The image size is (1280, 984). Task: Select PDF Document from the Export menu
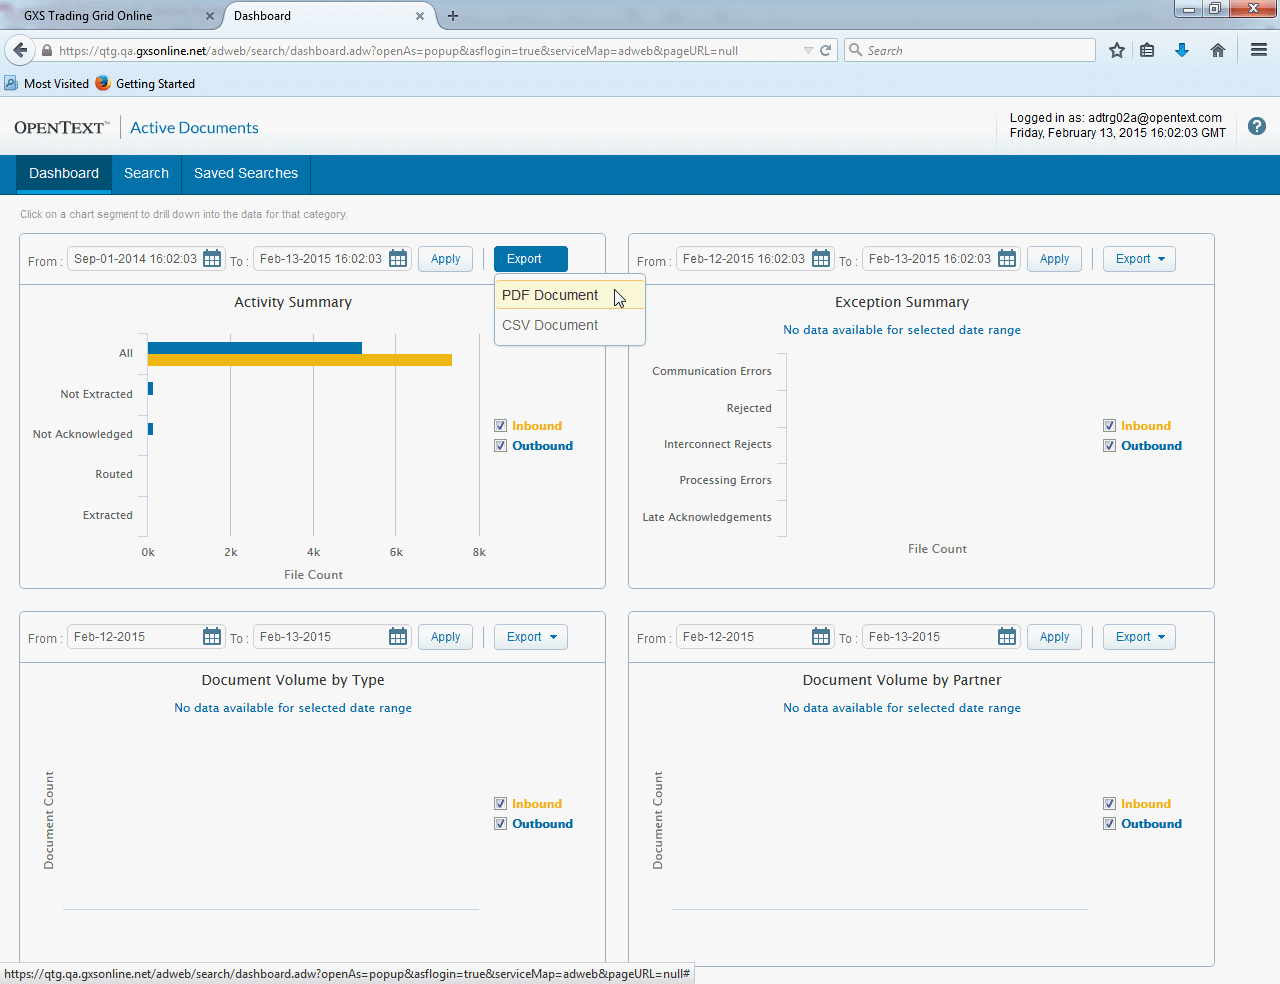(550, 295)
